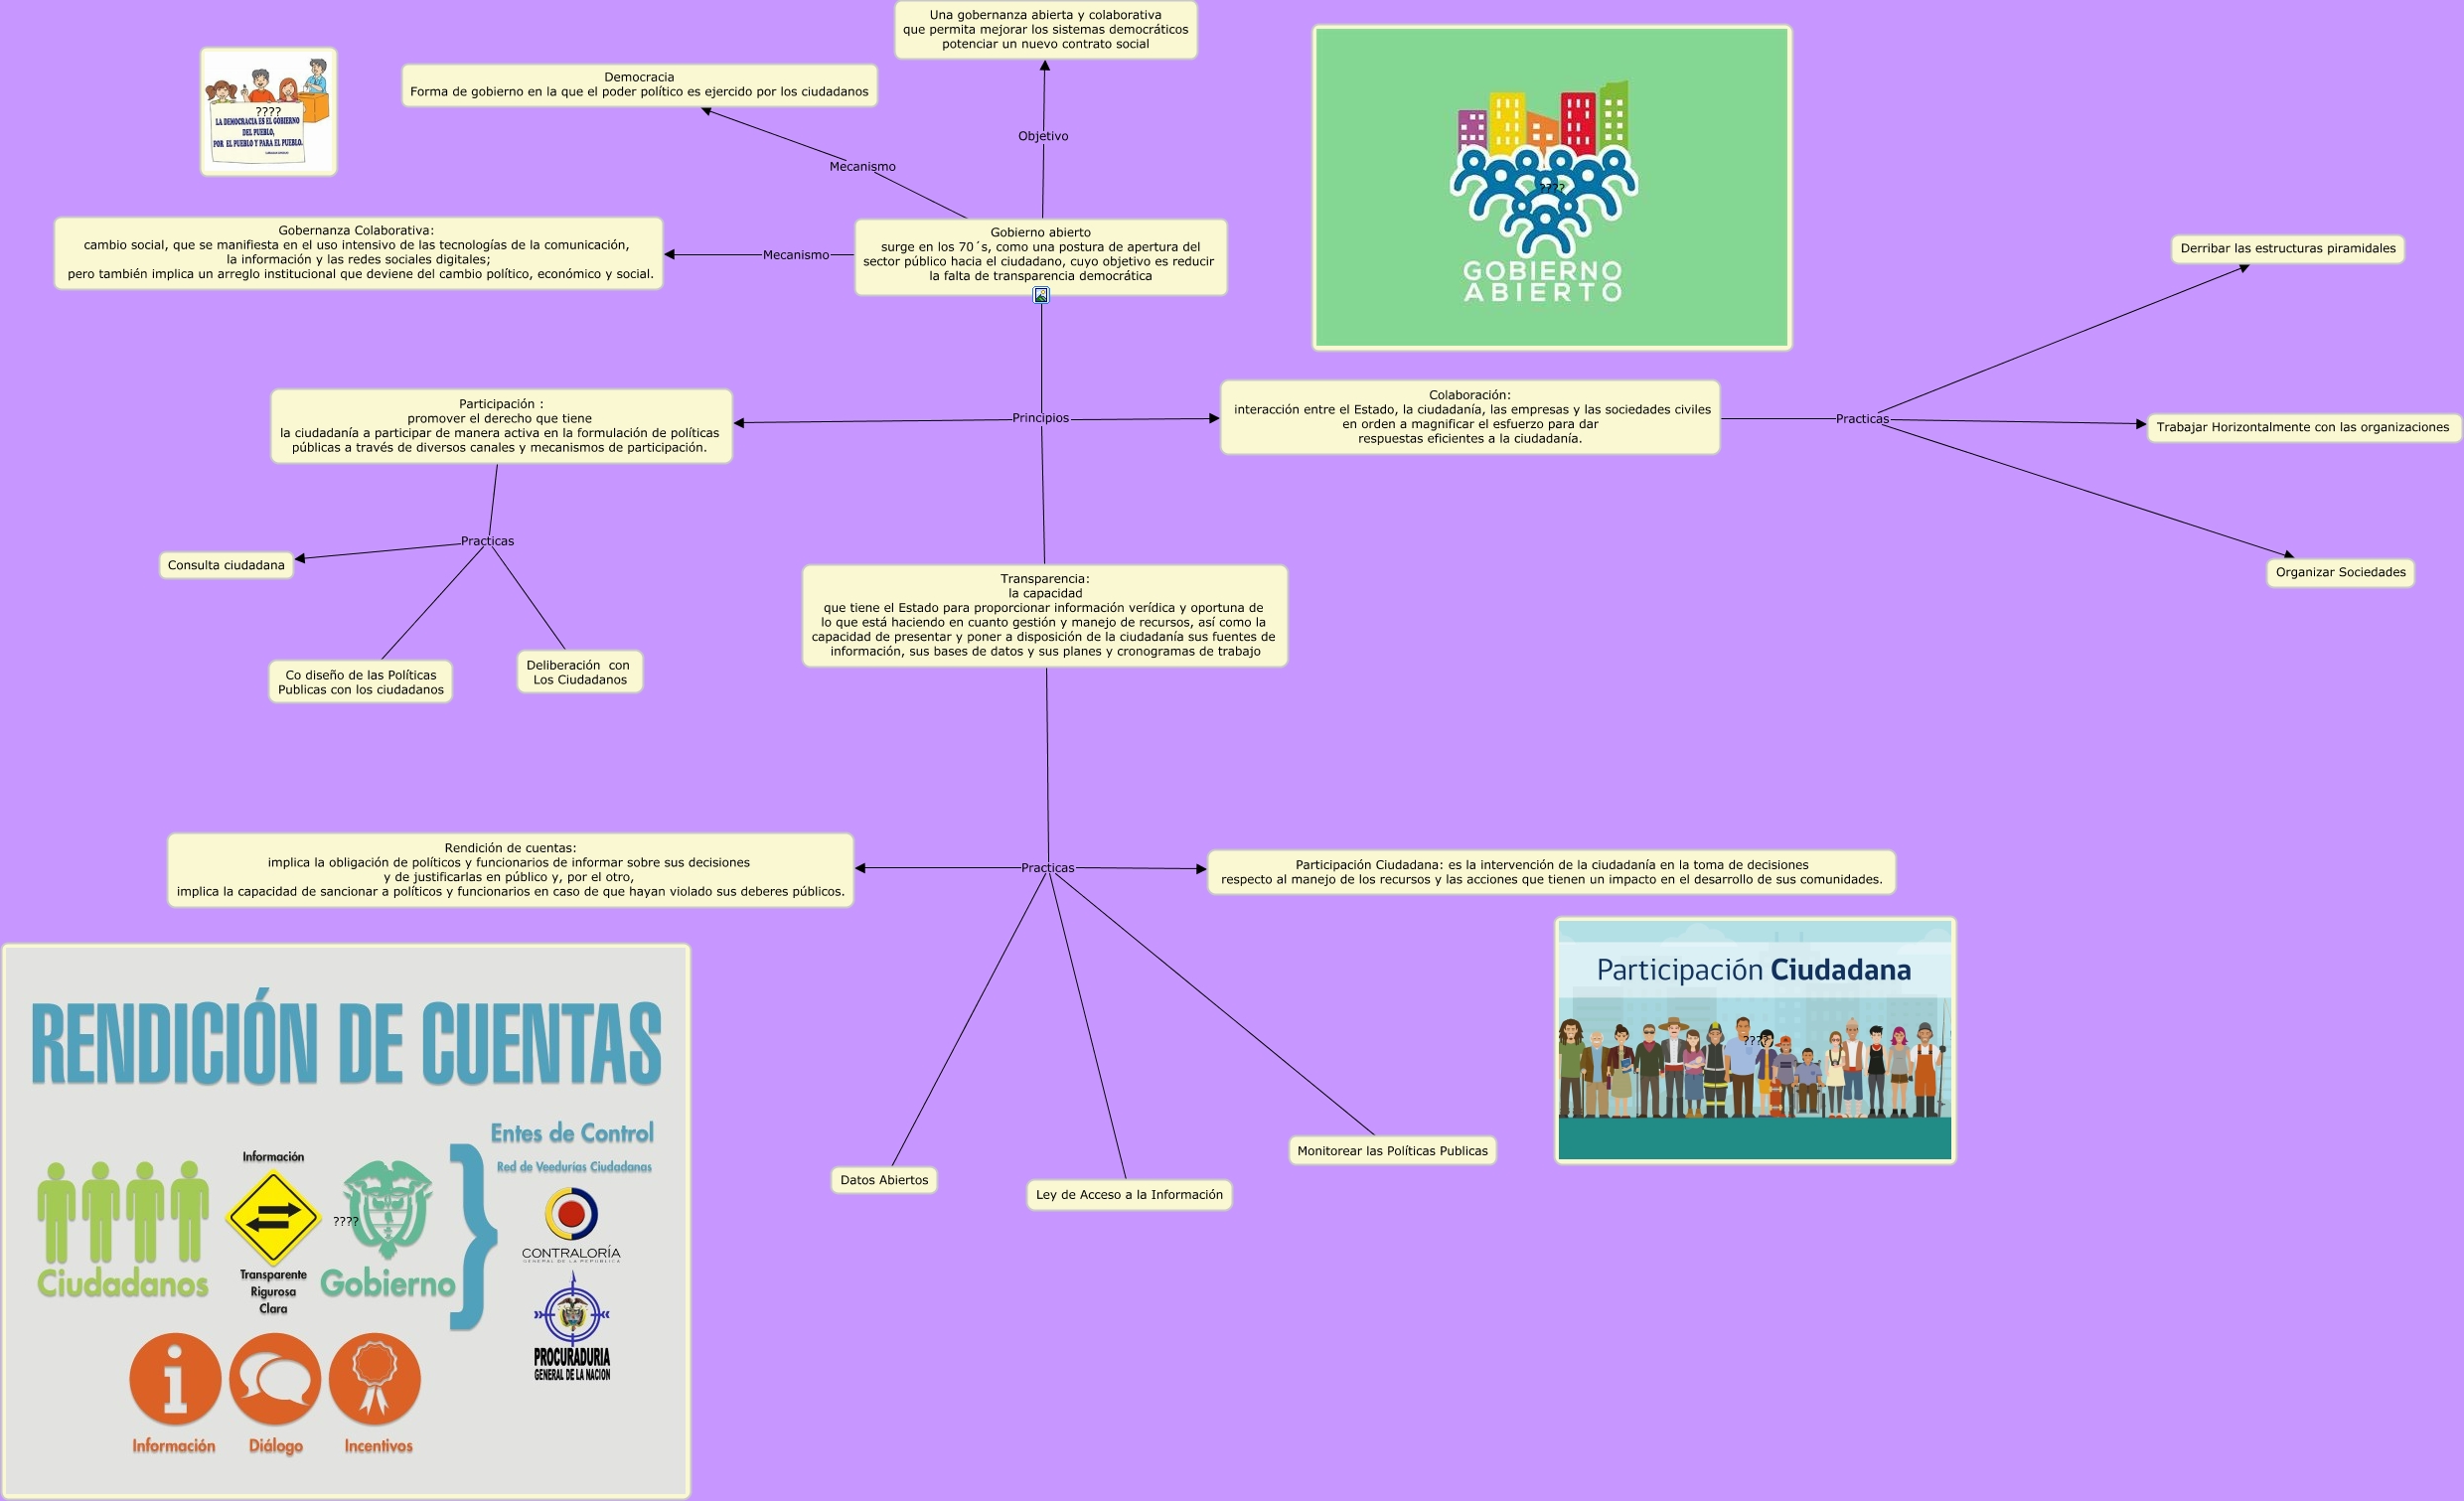
Task: Click the orange Incentivos ribbon icon
Action: tap(375, 1378)
